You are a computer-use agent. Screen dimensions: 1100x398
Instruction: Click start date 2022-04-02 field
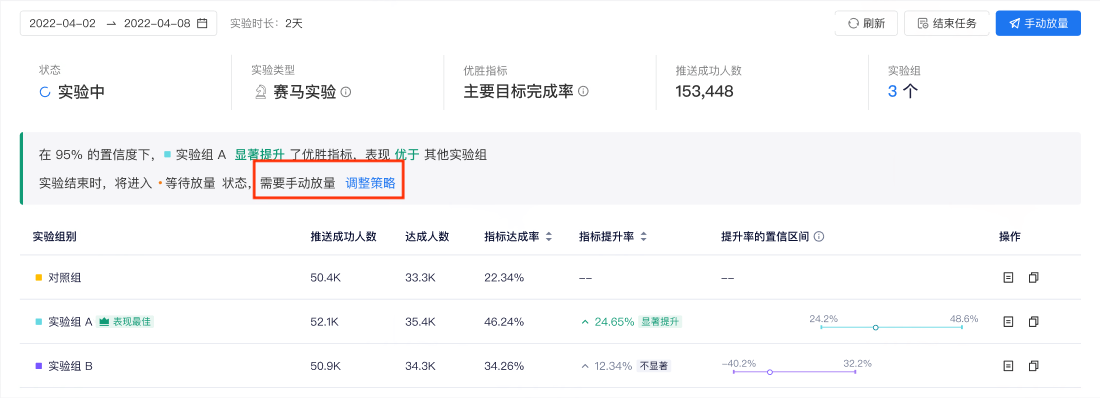pyautogui.click(x=61, y=23)
